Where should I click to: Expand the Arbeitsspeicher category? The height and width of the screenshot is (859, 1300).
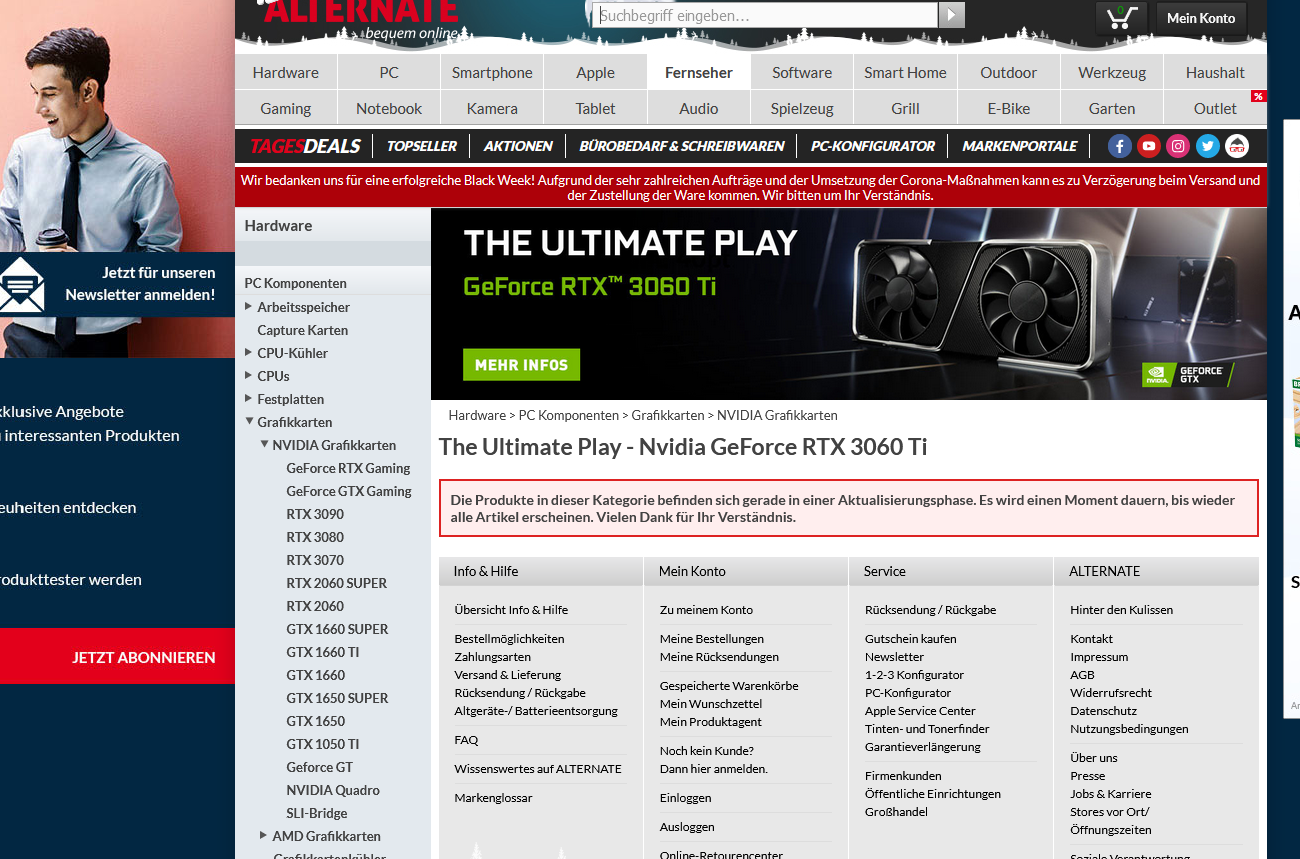click(249, 306)
